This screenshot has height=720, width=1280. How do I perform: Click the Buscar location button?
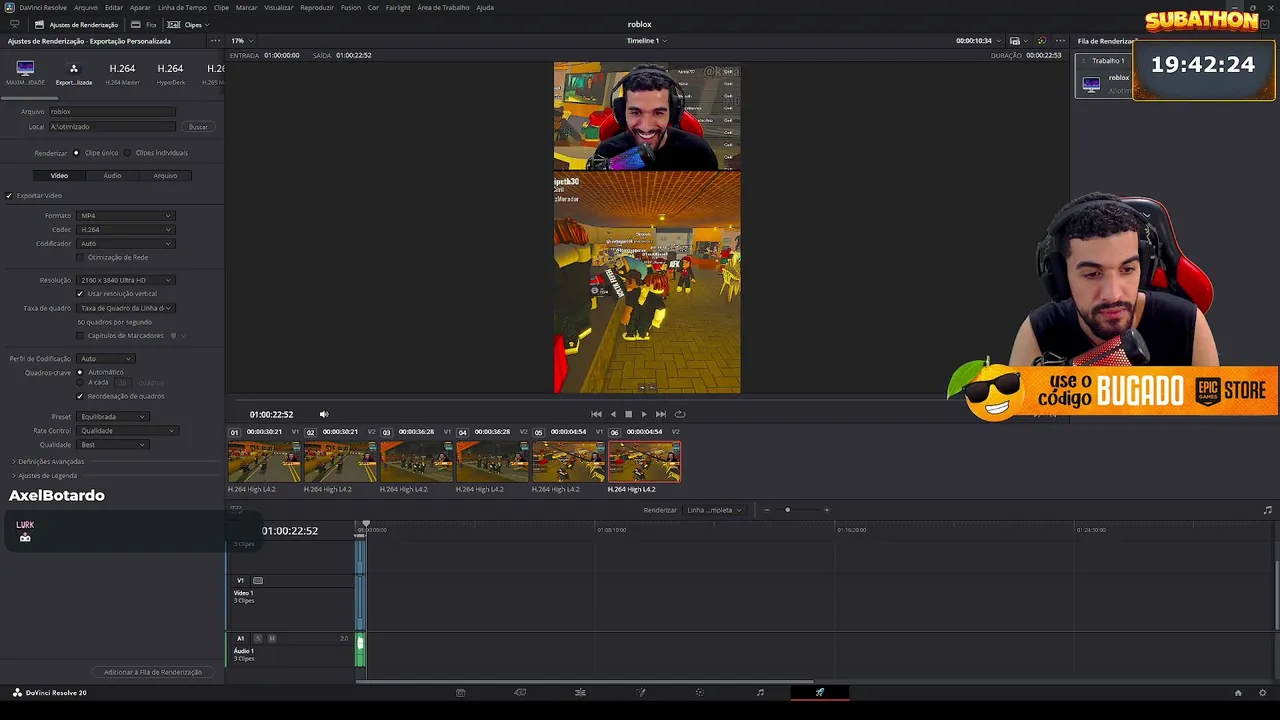click(x=198, y=127)
